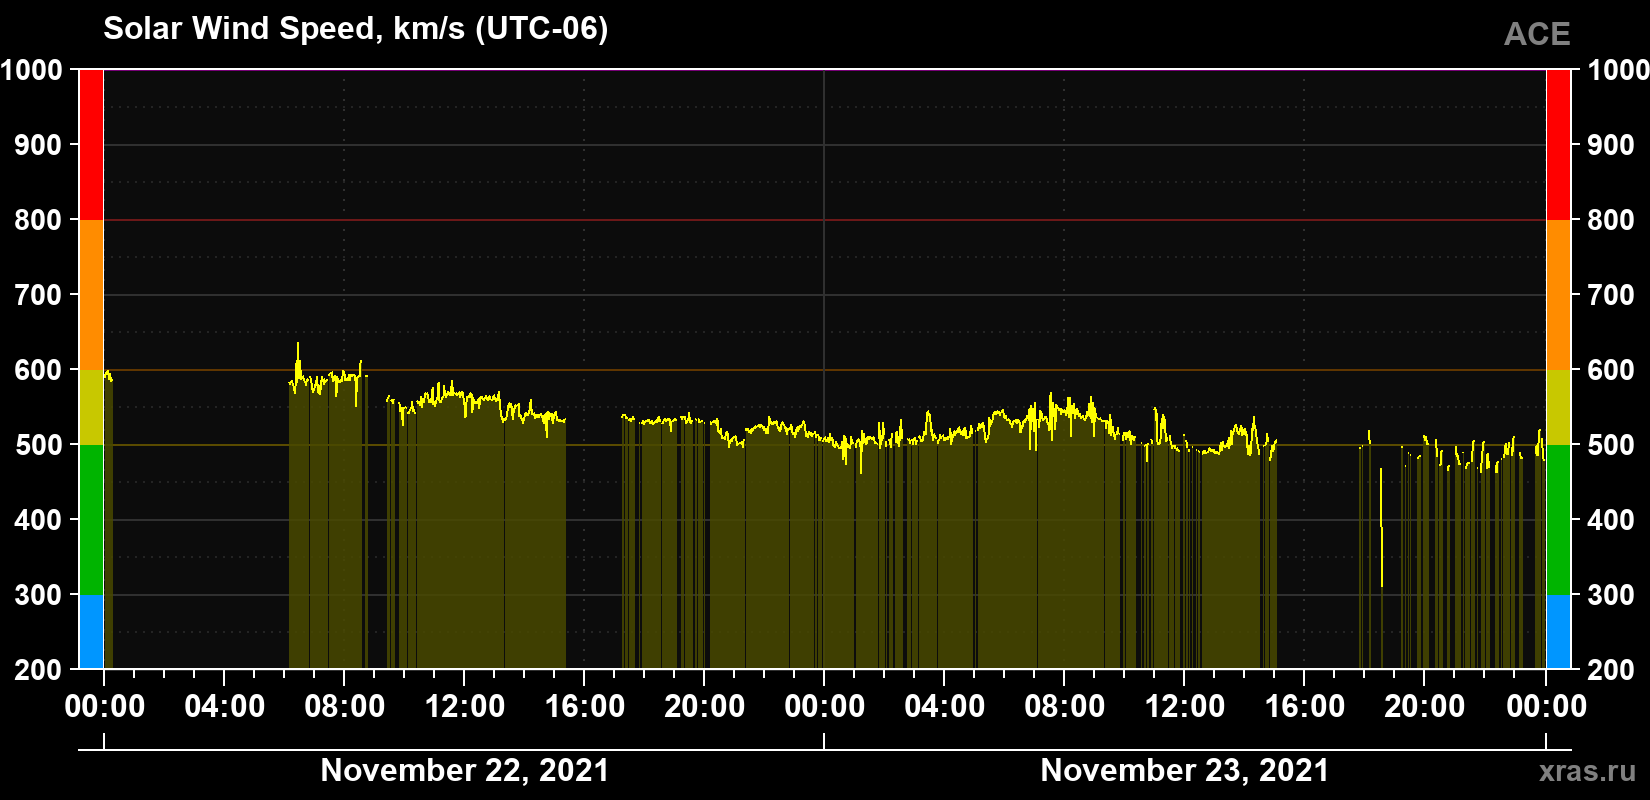Click the left axis 1000 value
Screen dimensions: 1650x800
tap(32, 70)
